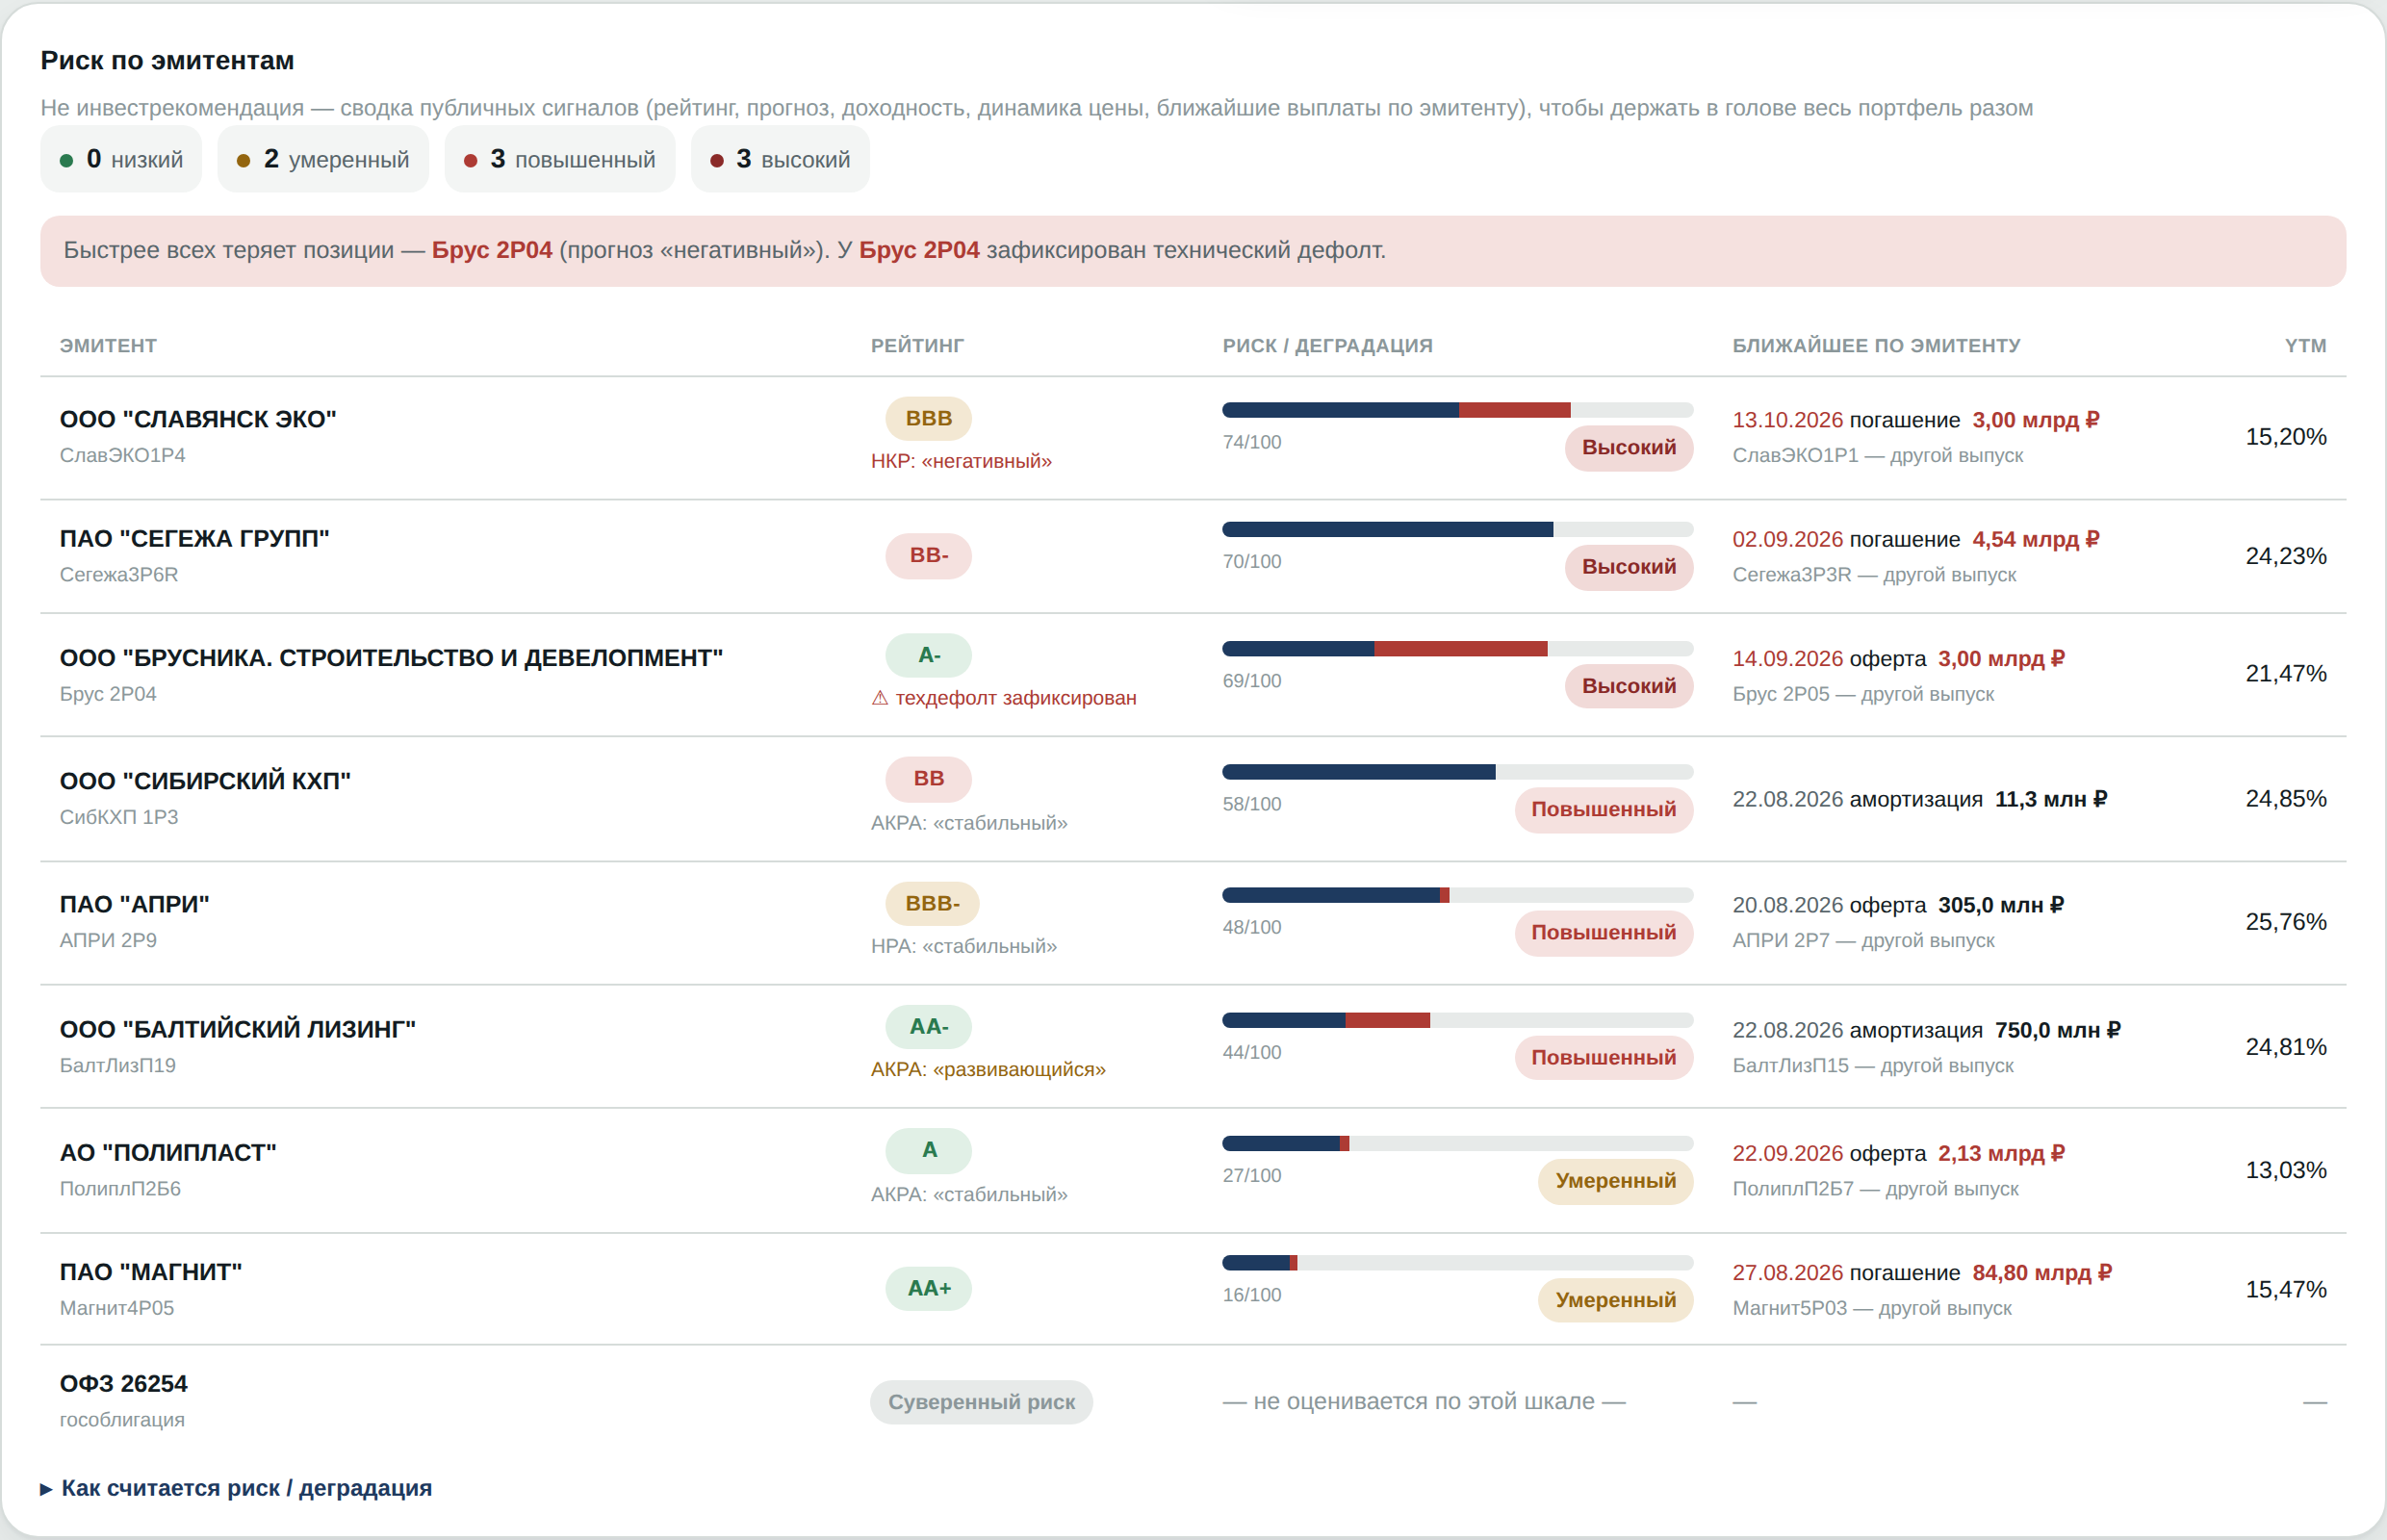
Task: Open issuer ООО "БРУСНИКА. СТРОИТЕЛЬСТВО И ДЕВЕЛОПМЕНТ"
Action: point(391,658)
